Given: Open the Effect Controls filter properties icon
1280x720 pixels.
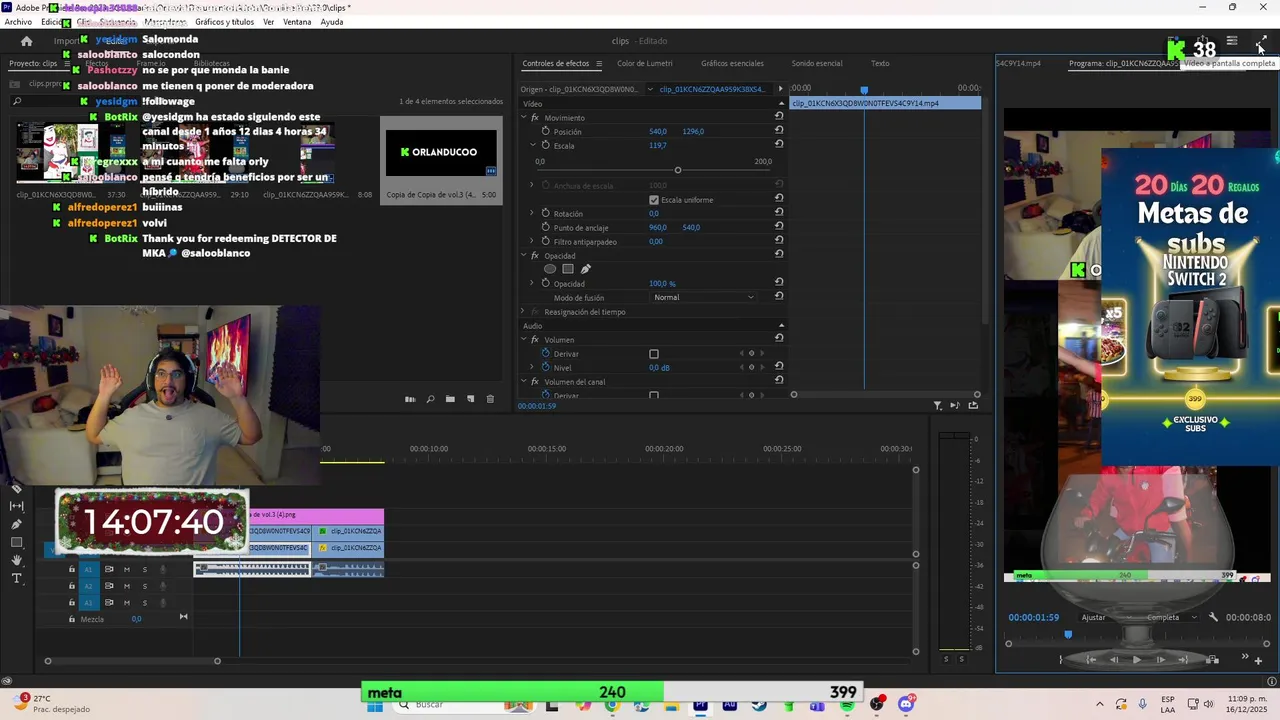Looking at the screenshot, I should pos(937,405).
